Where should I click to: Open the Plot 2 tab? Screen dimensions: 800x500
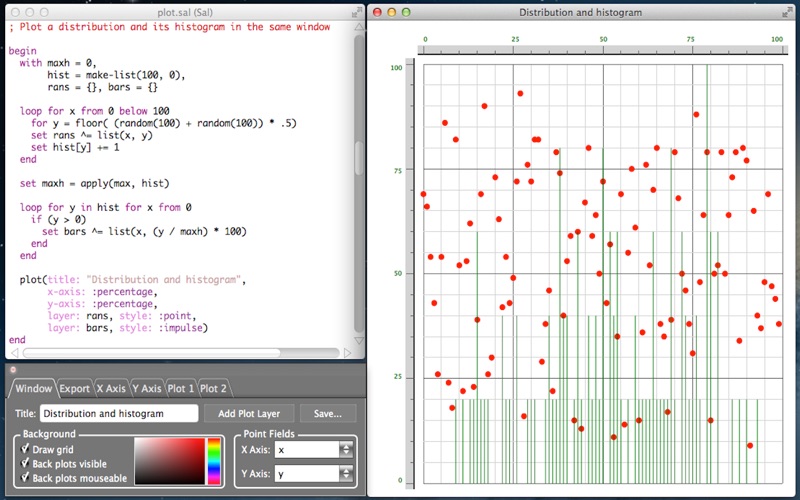(x=213, y=388)
